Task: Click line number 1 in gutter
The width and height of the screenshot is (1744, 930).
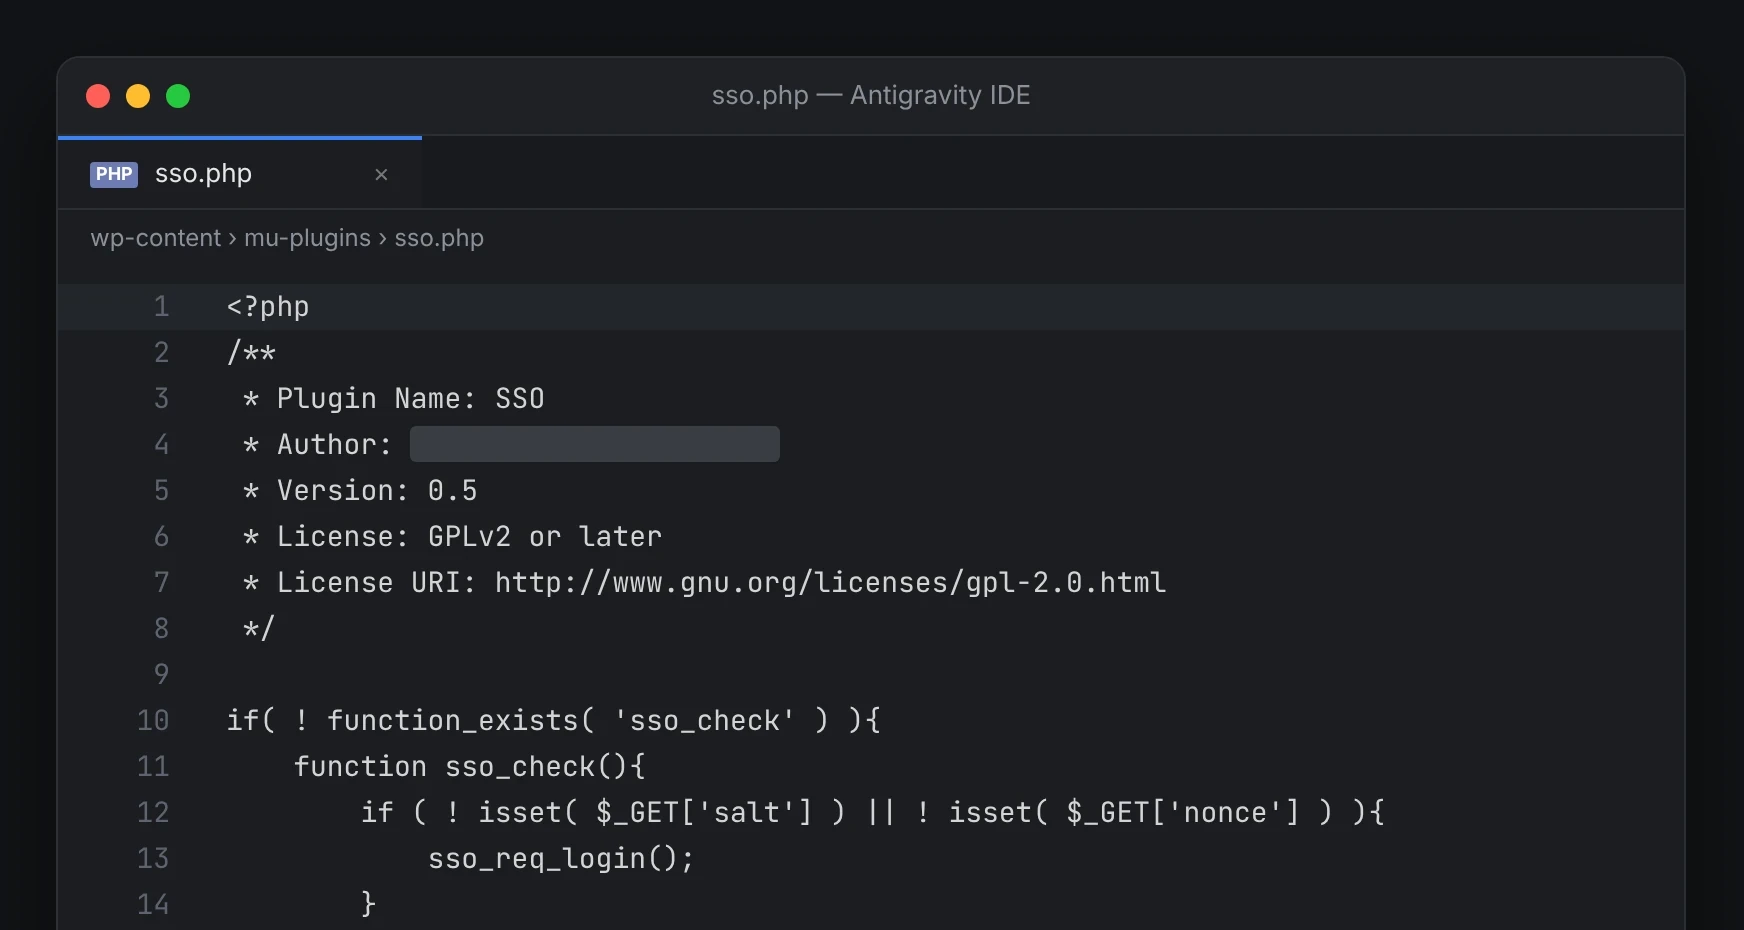Action: click(x=162, y=306)
